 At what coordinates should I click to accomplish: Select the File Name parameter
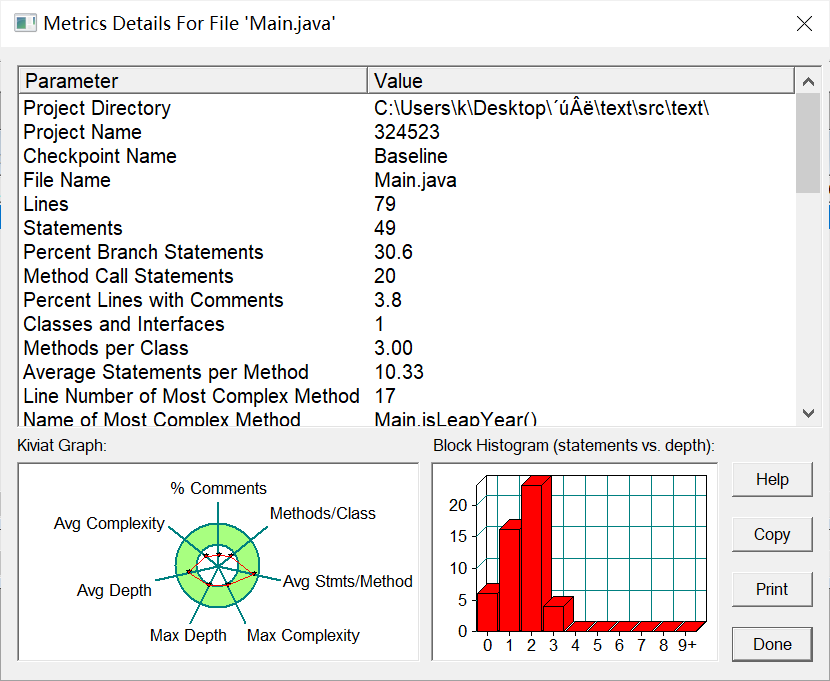coord(67,180)
